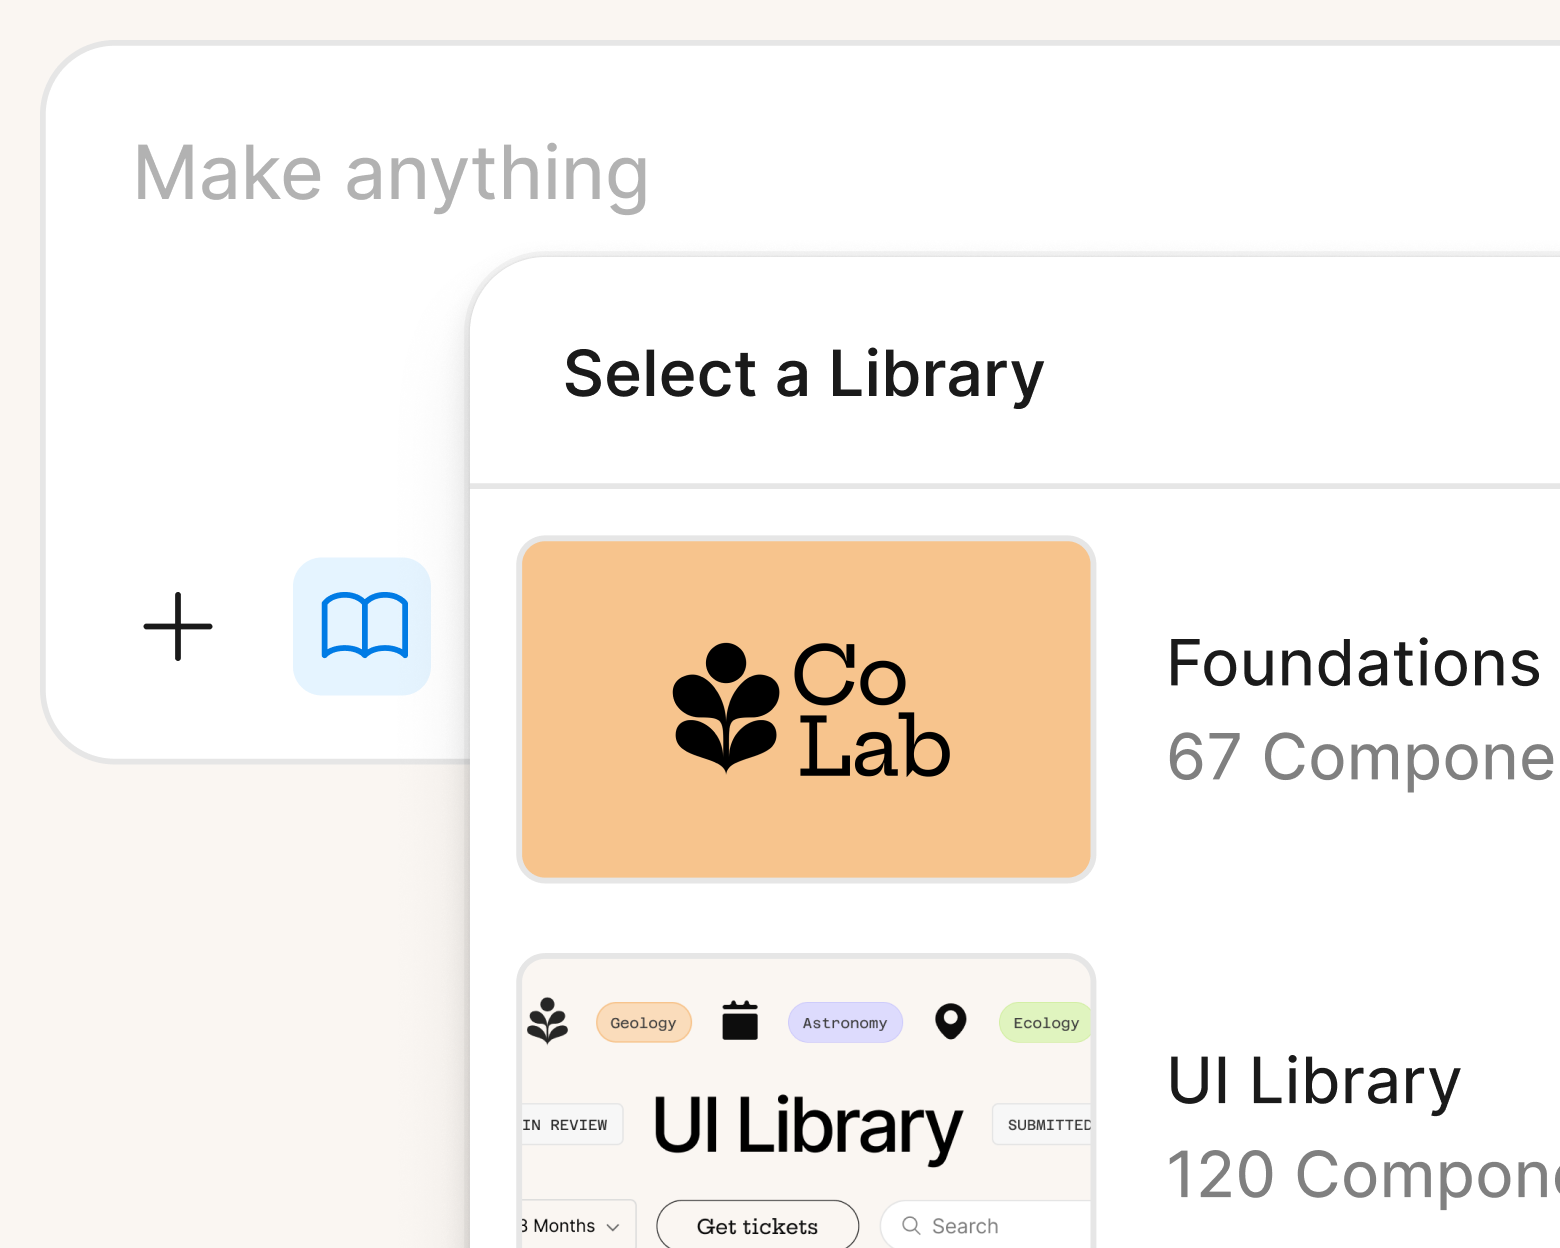Click the Co Lab flower logo
1560x1248 pixels.
pos(728,710)
